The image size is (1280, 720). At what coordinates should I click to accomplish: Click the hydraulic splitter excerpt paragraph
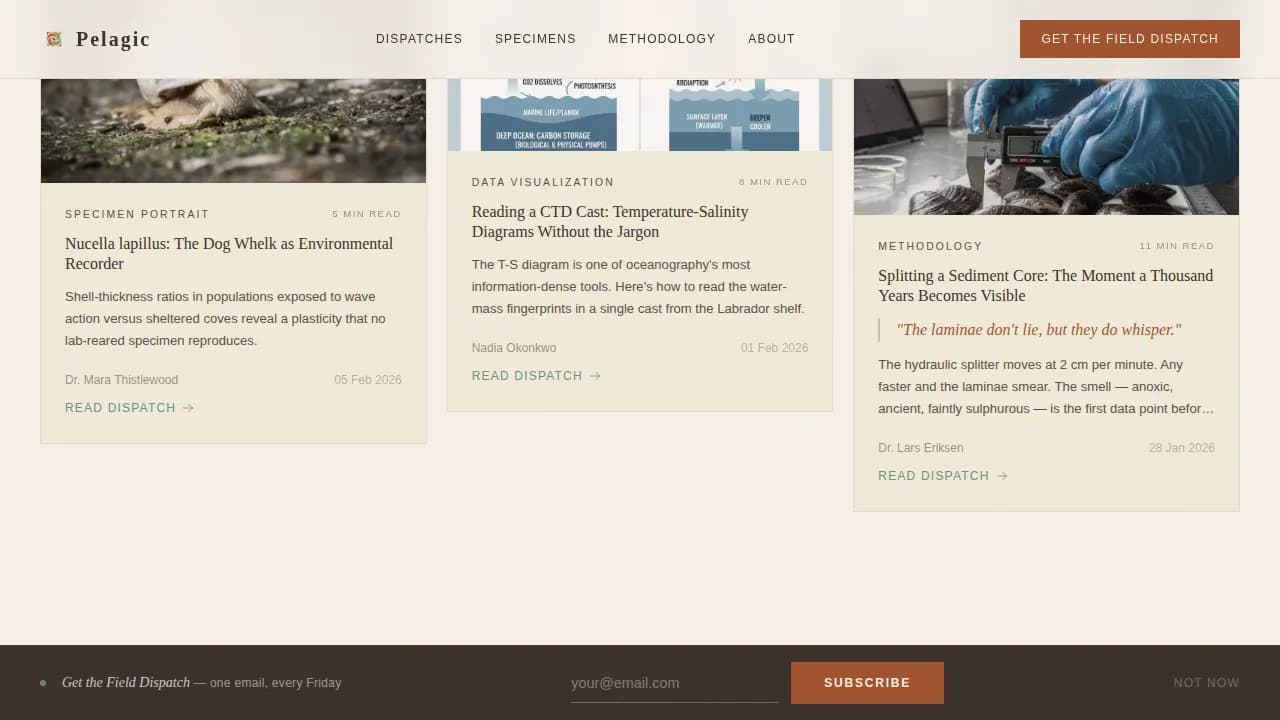tap(1046, 387)
